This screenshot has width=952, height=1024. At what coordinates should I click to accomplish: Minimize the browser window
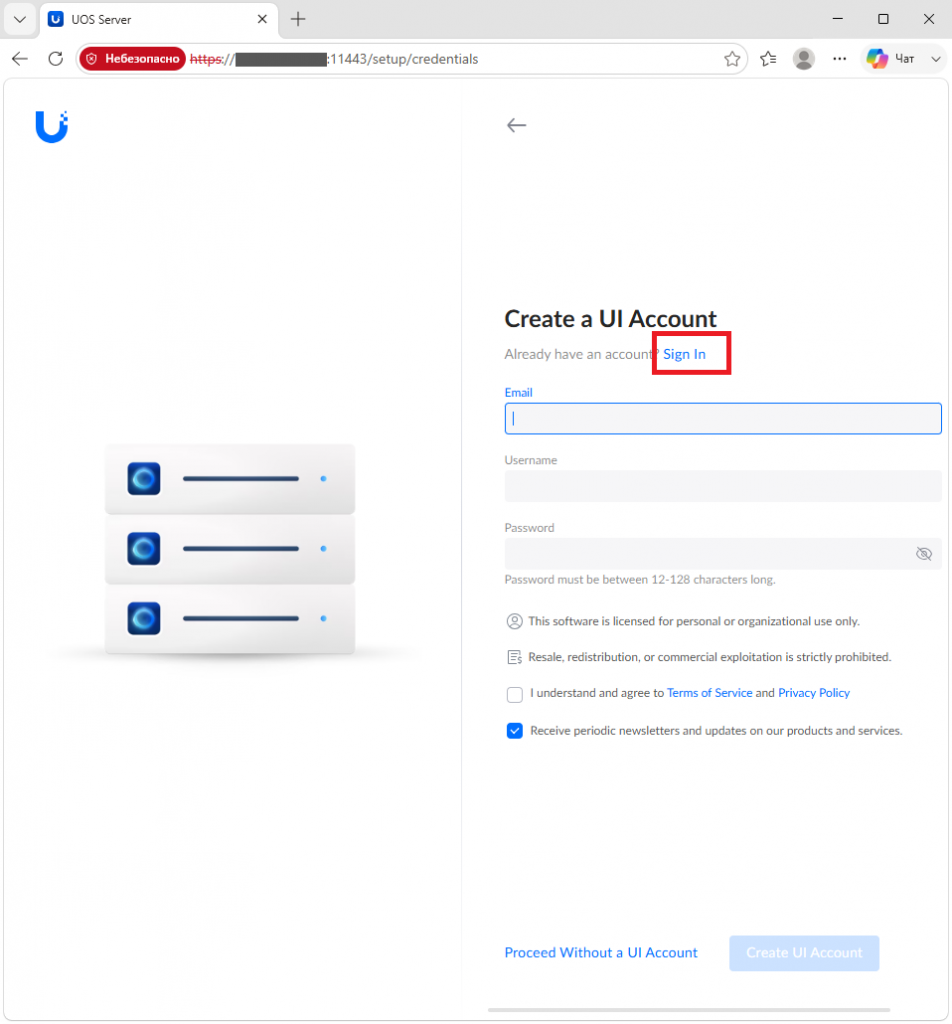click(x=838, y=19)
